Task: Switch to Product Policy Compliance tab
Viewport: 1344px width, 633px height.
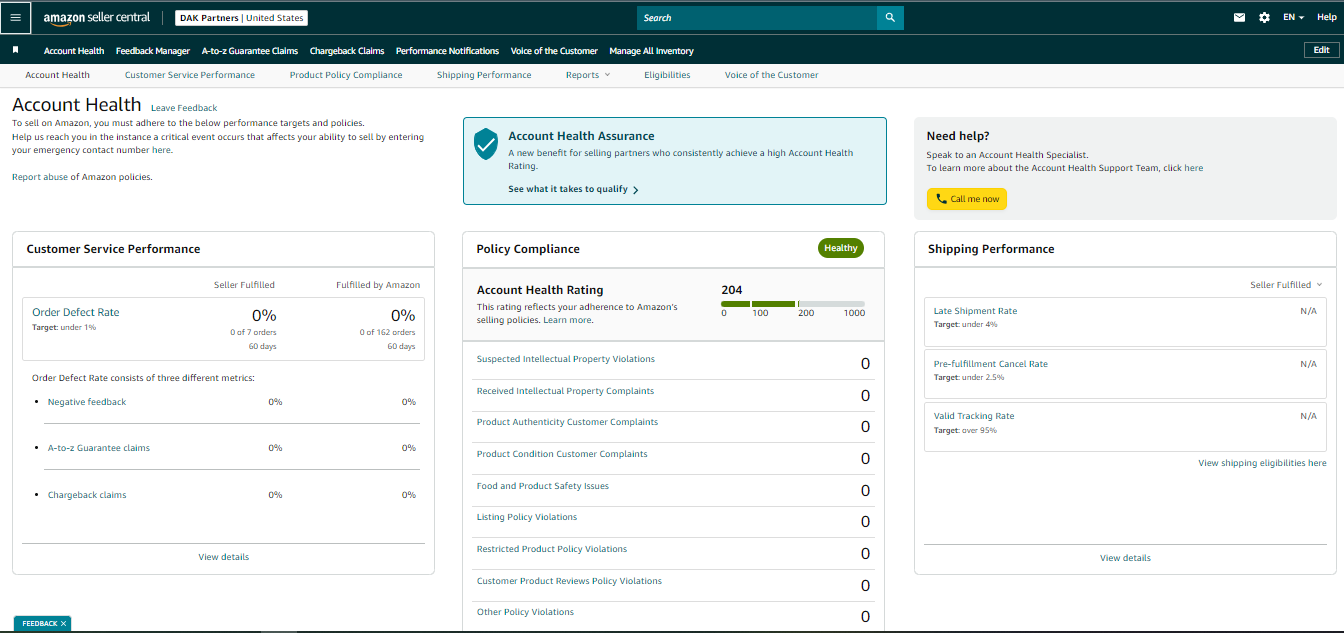Action: [346, 75]
